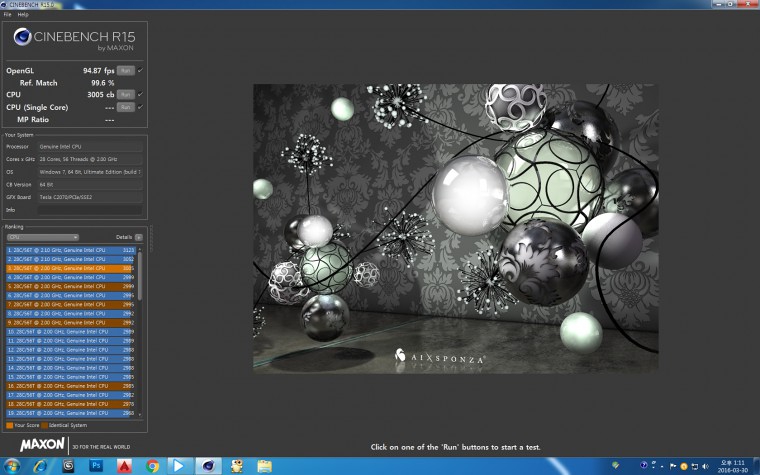Viewport: 760px width, 475px height.
Task: Run the OpenGL benchmark test
Action: 126,70
